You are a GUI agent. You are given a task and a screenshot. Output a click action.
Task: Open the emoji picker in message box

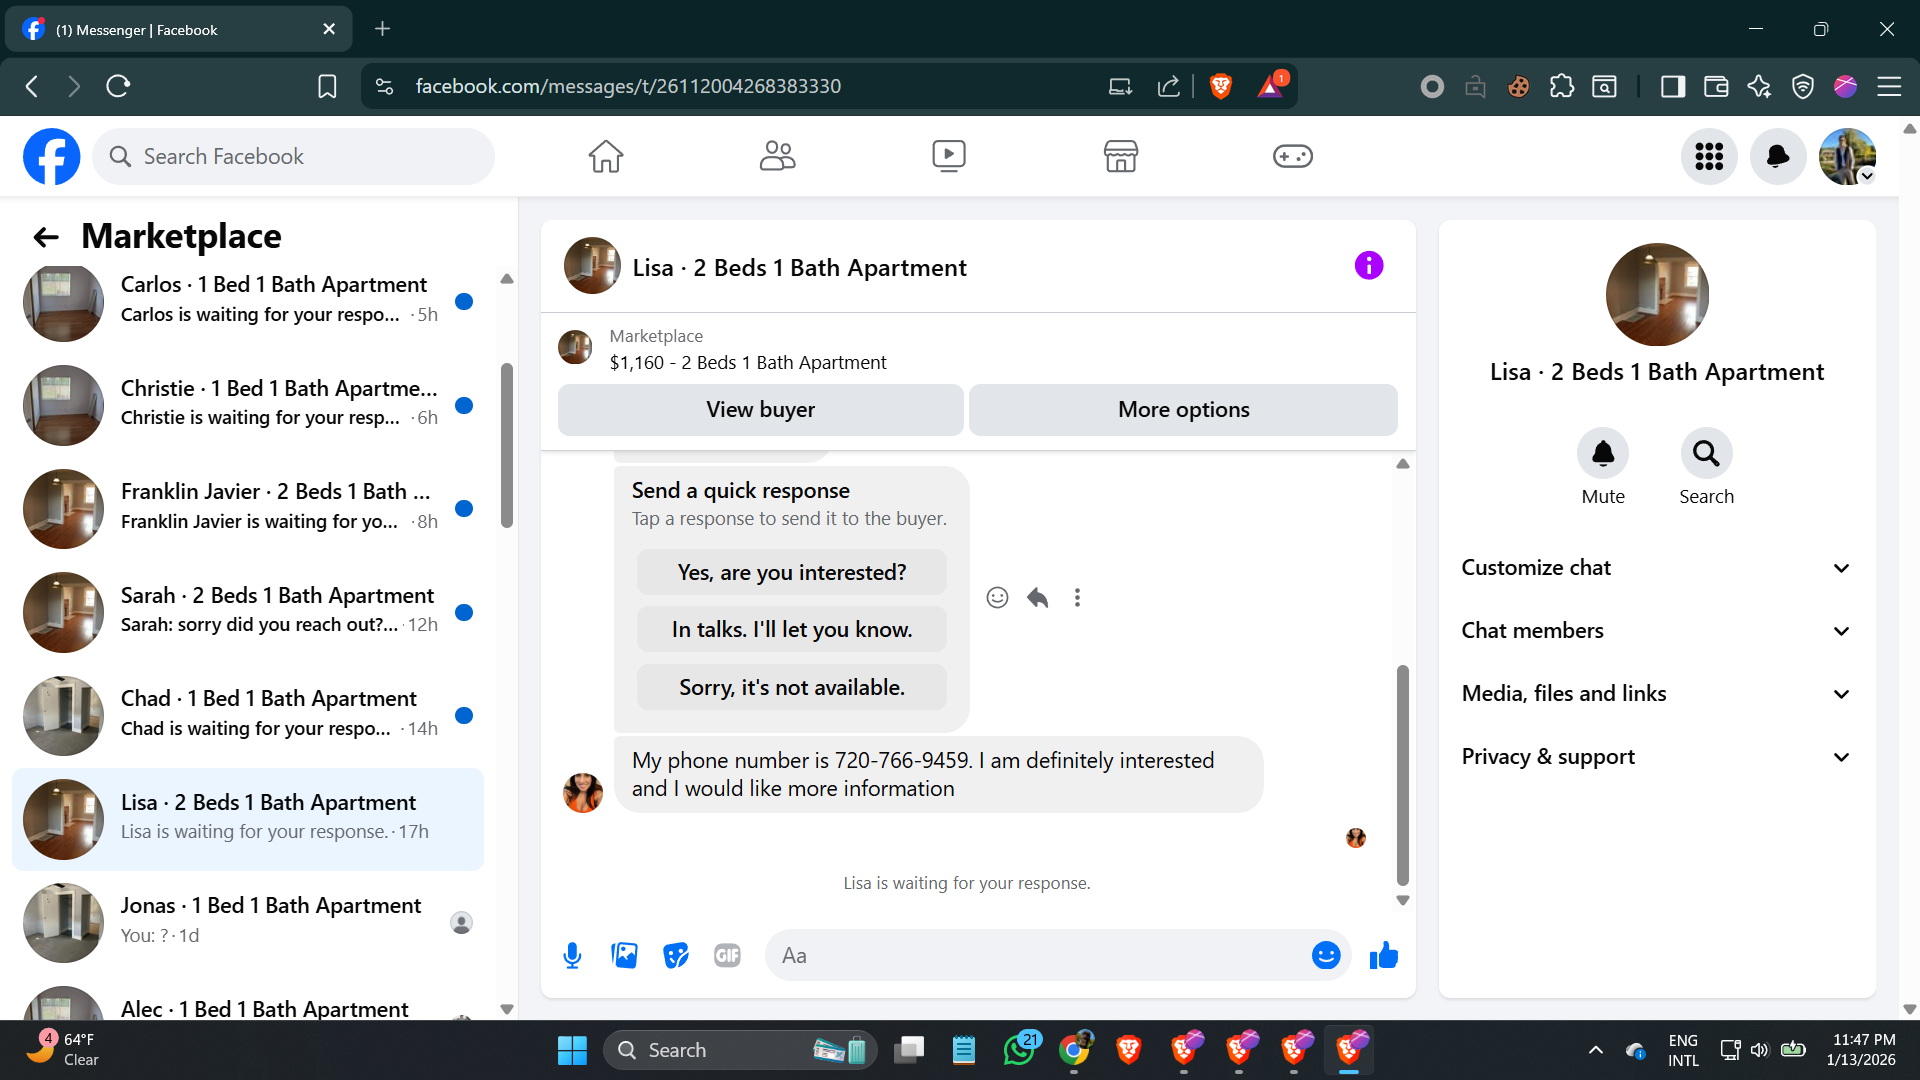[1325, 956]
